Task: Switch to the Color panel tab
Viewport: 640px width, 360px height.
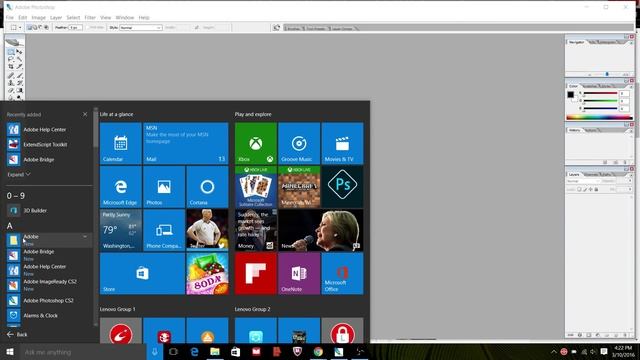Action: pyautogui.click(x=573, y=86)
